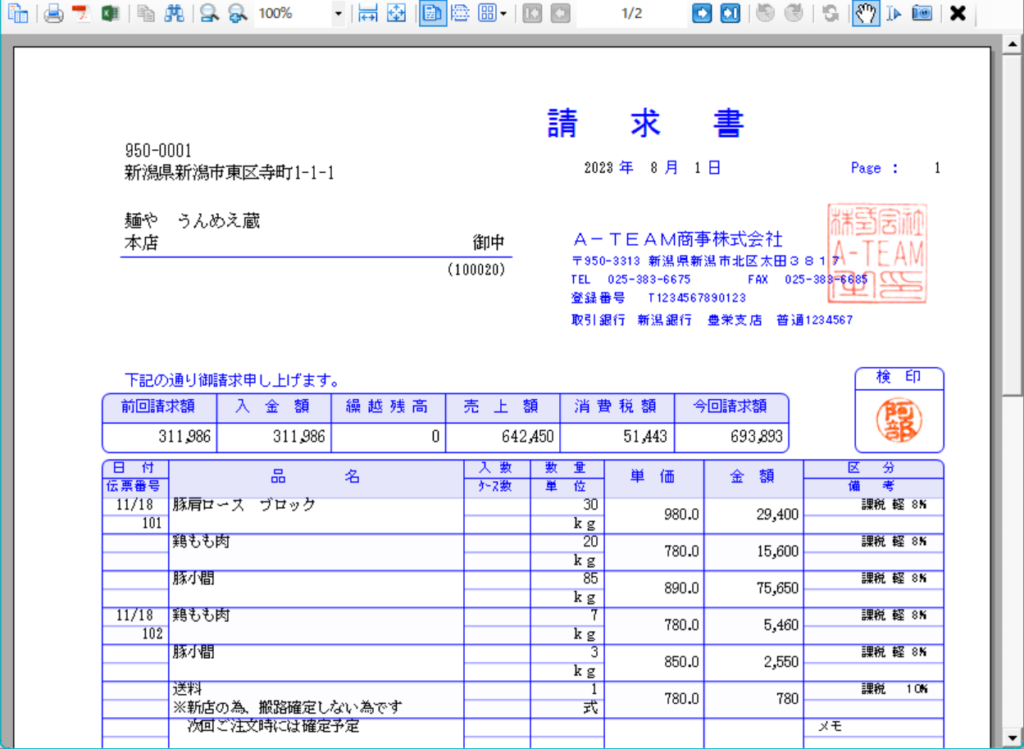Click the slip number 102
Image resolution: width=1024 pixels, height=749 pixels.
pos(151,633)
